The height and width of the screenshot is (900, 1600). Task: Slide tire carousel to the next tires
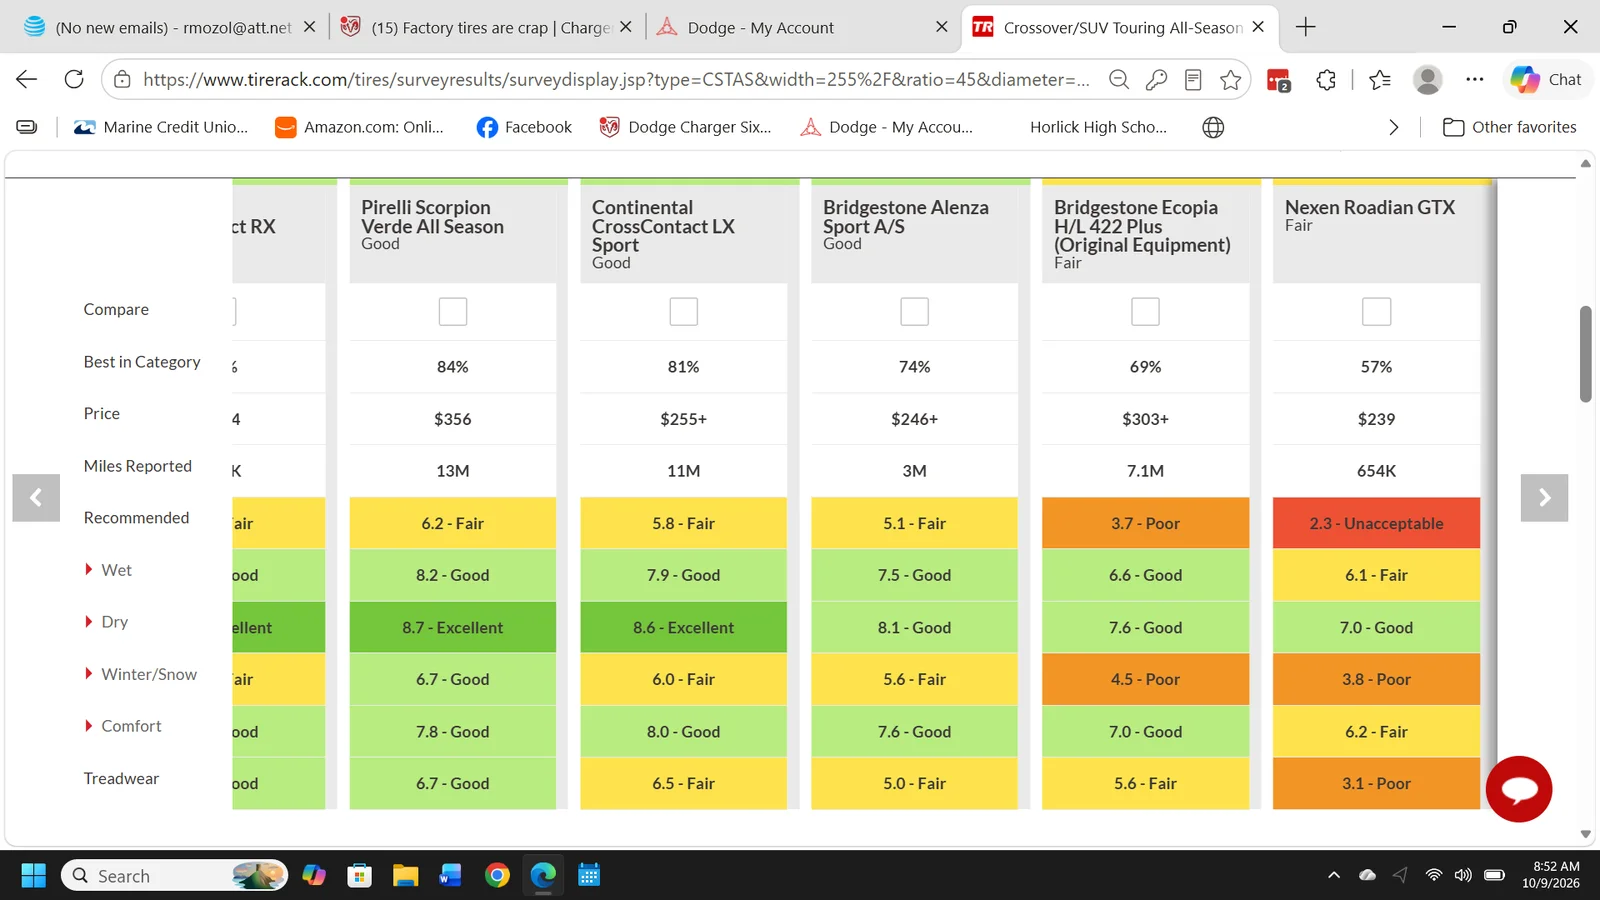pos(1544,498)
